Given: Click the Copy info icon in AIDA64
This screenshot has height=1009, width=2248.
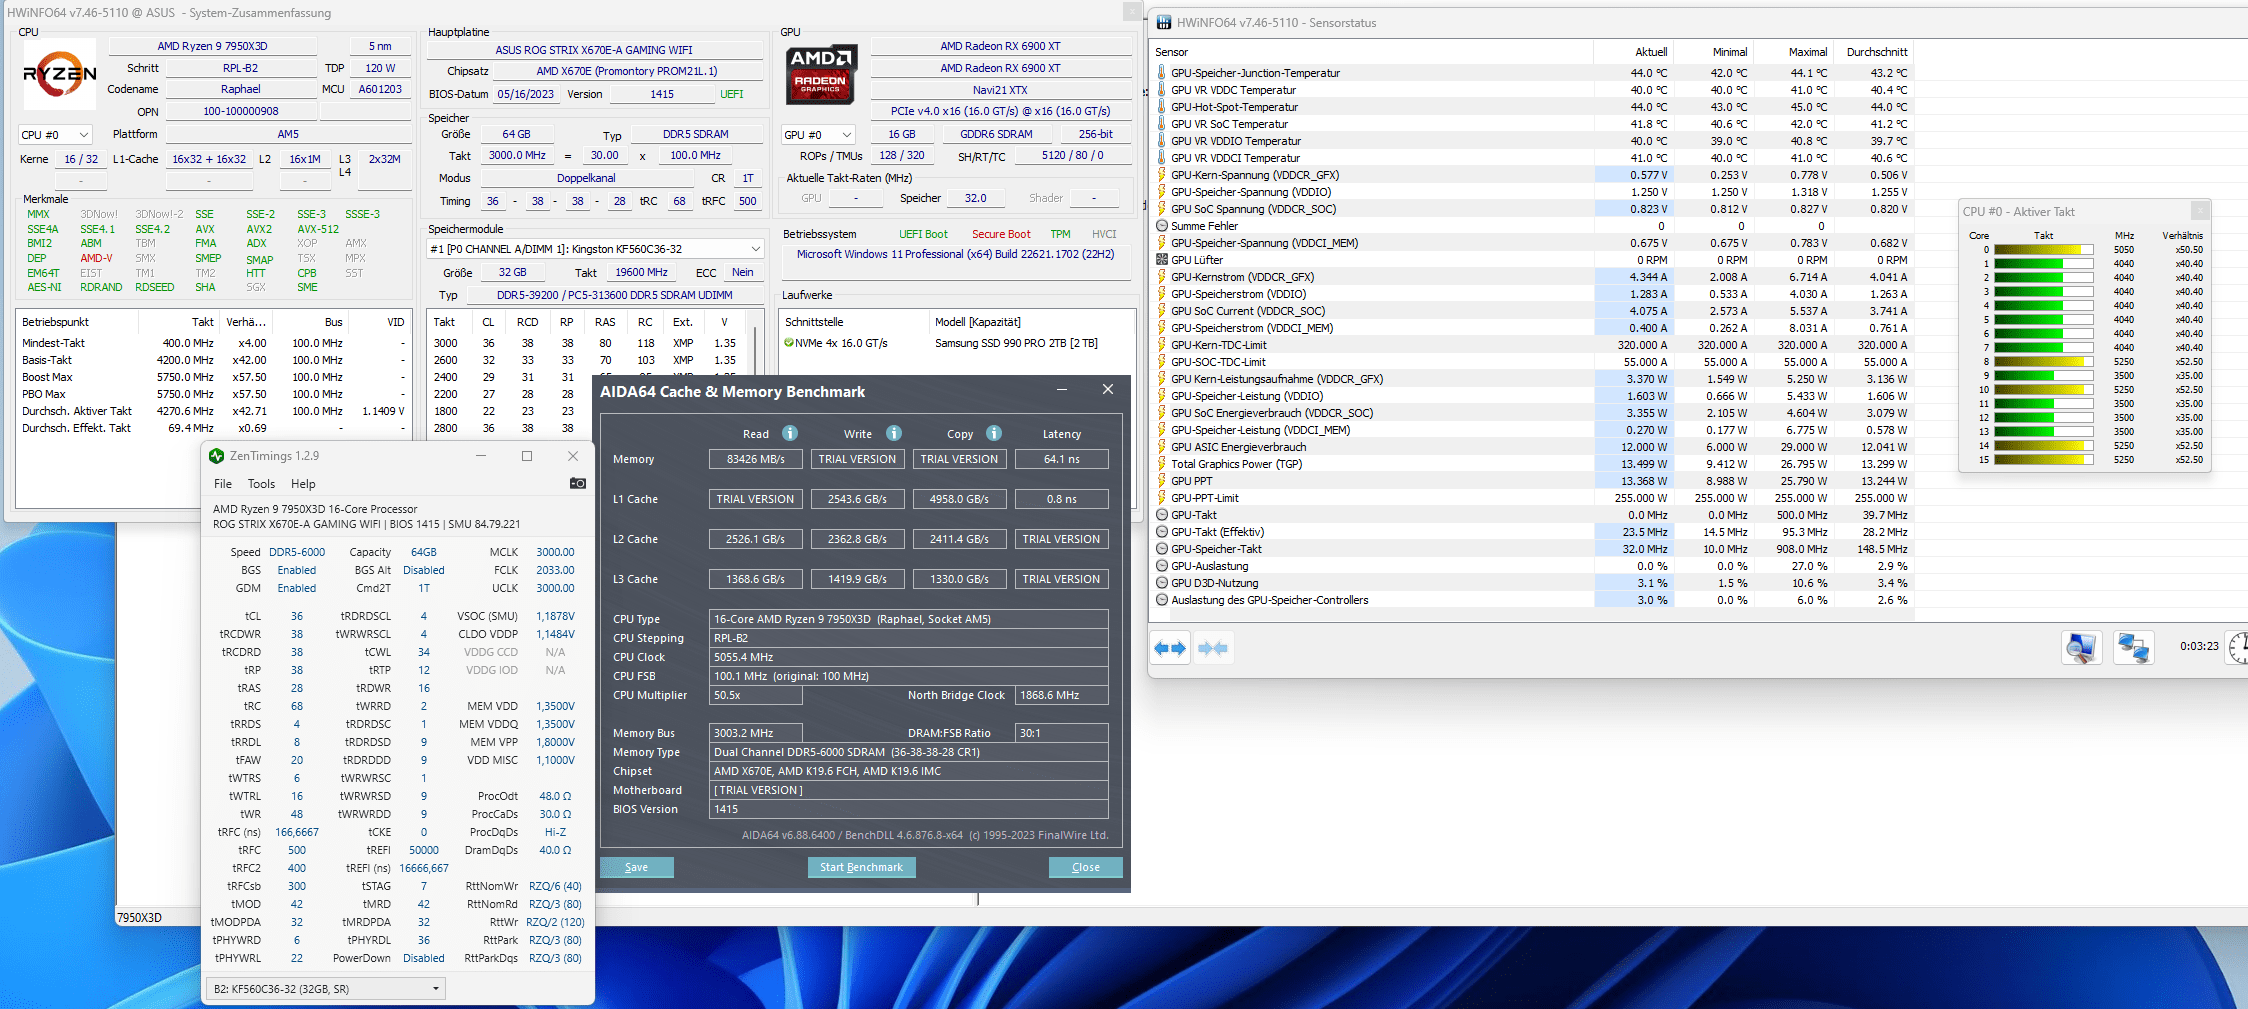Looking at the screenshot, I should pos(994,433).
